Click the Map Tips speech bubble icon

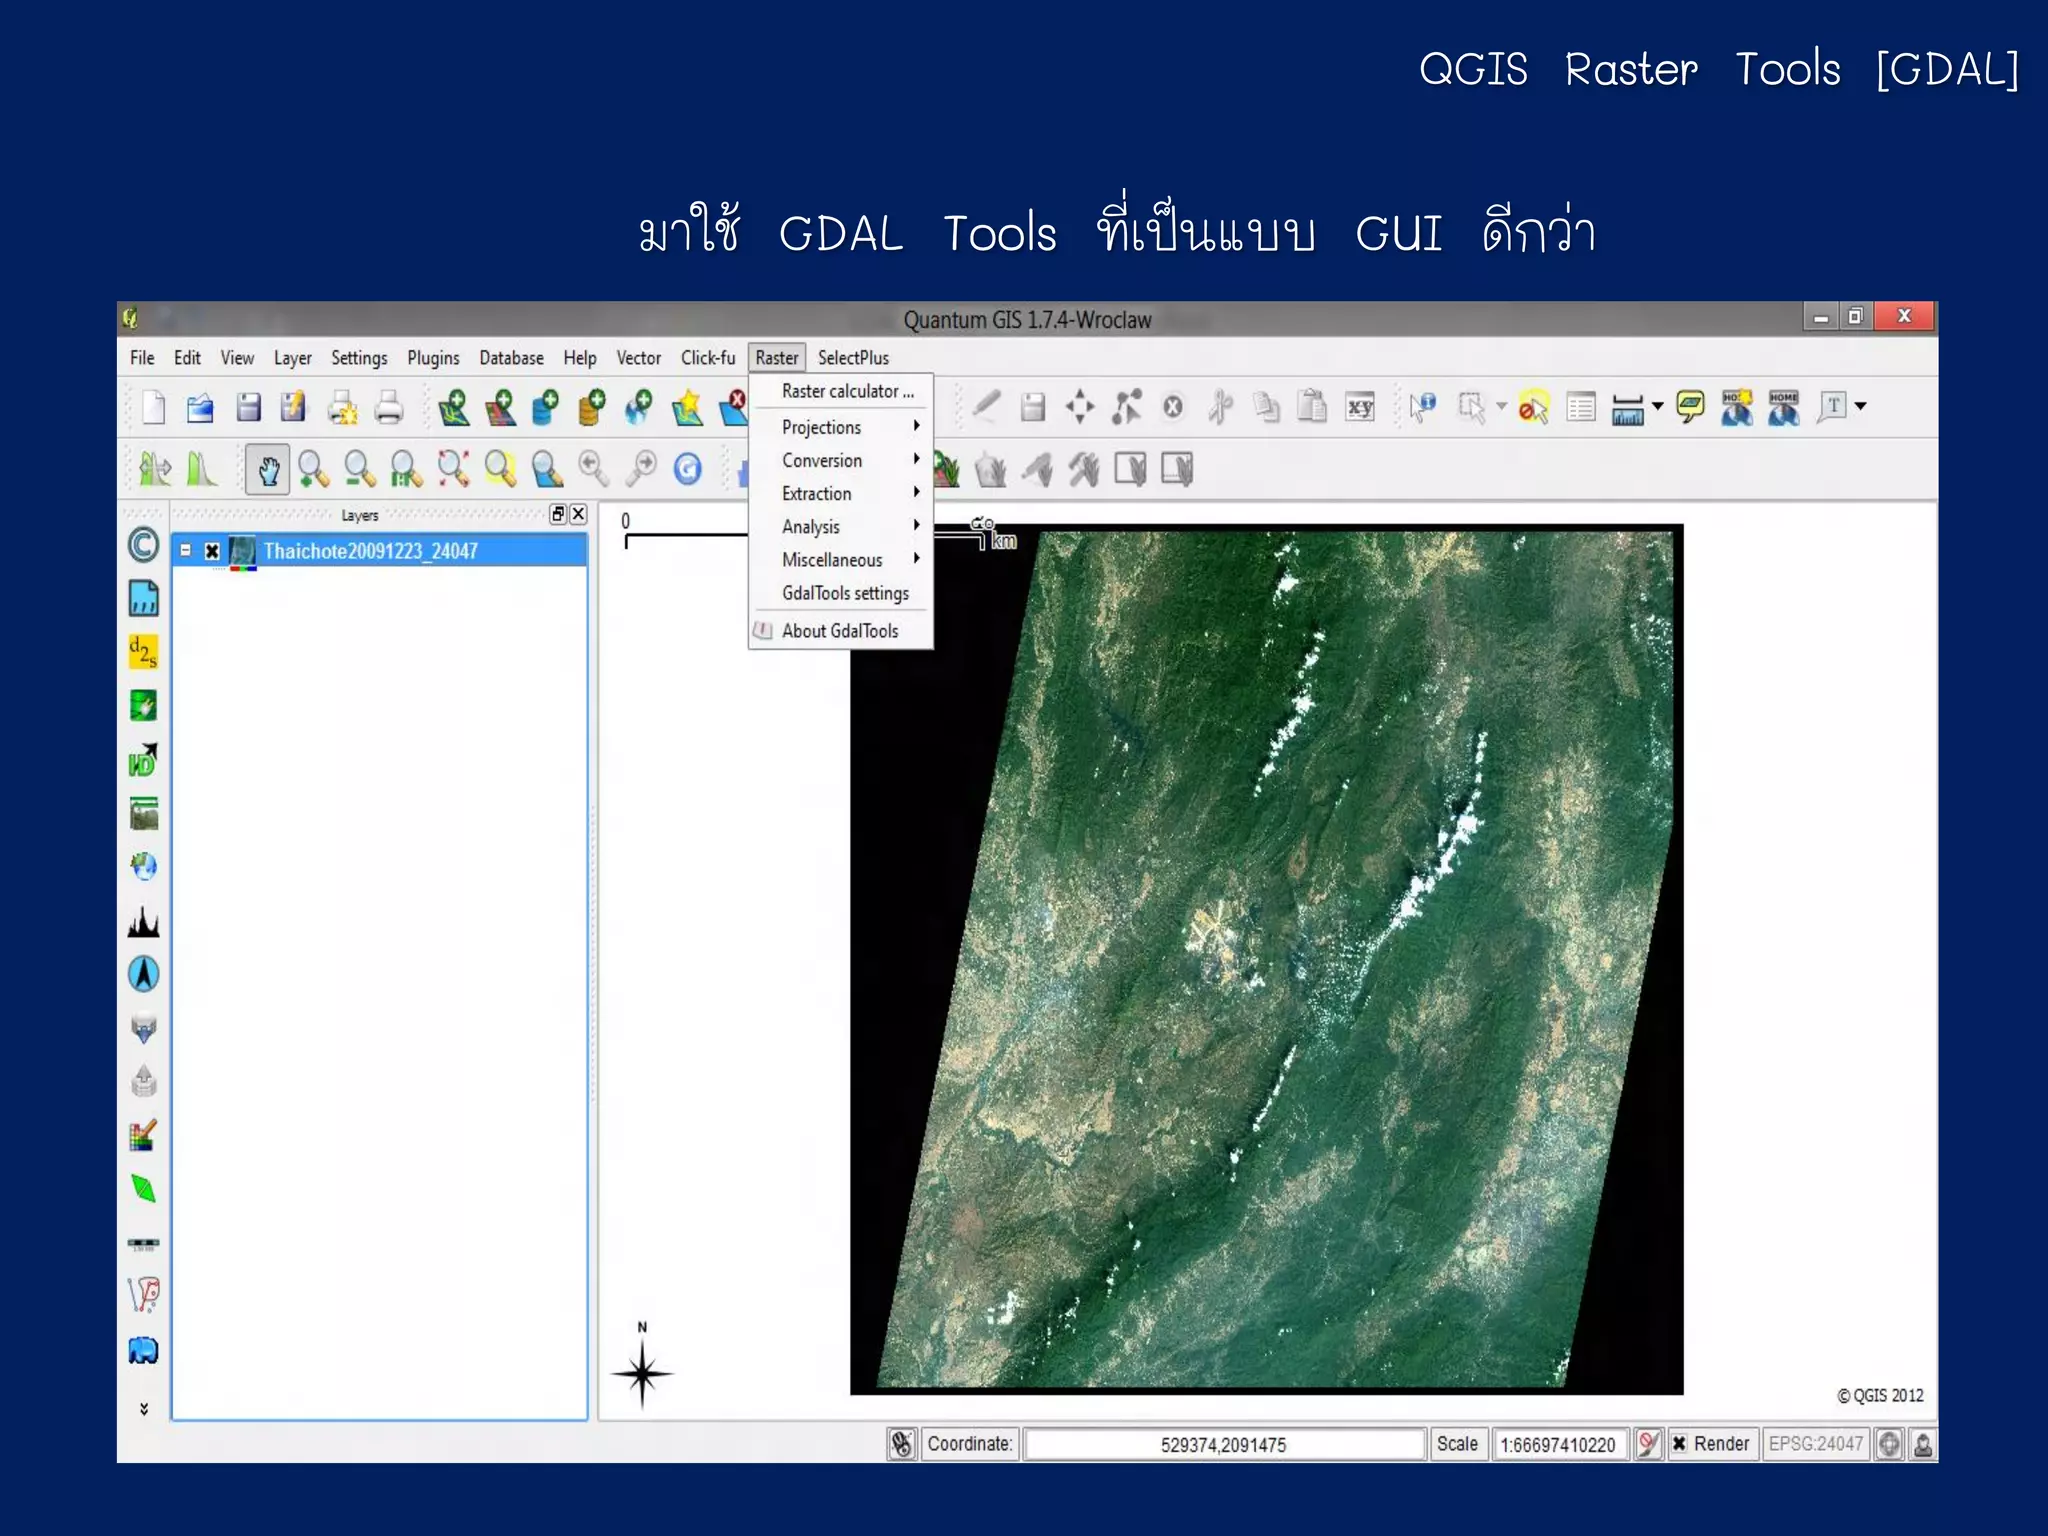1690,407
